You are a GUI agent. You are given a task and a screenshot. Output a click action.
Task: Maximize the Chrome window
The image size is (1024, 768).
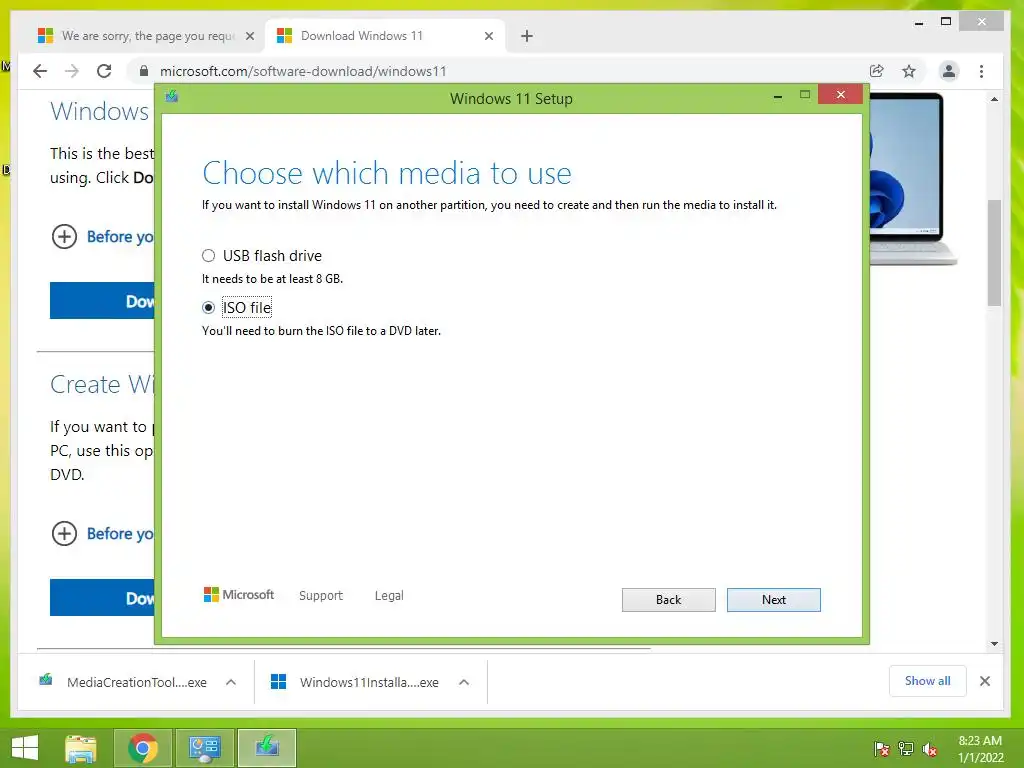(x=946, y=22)
